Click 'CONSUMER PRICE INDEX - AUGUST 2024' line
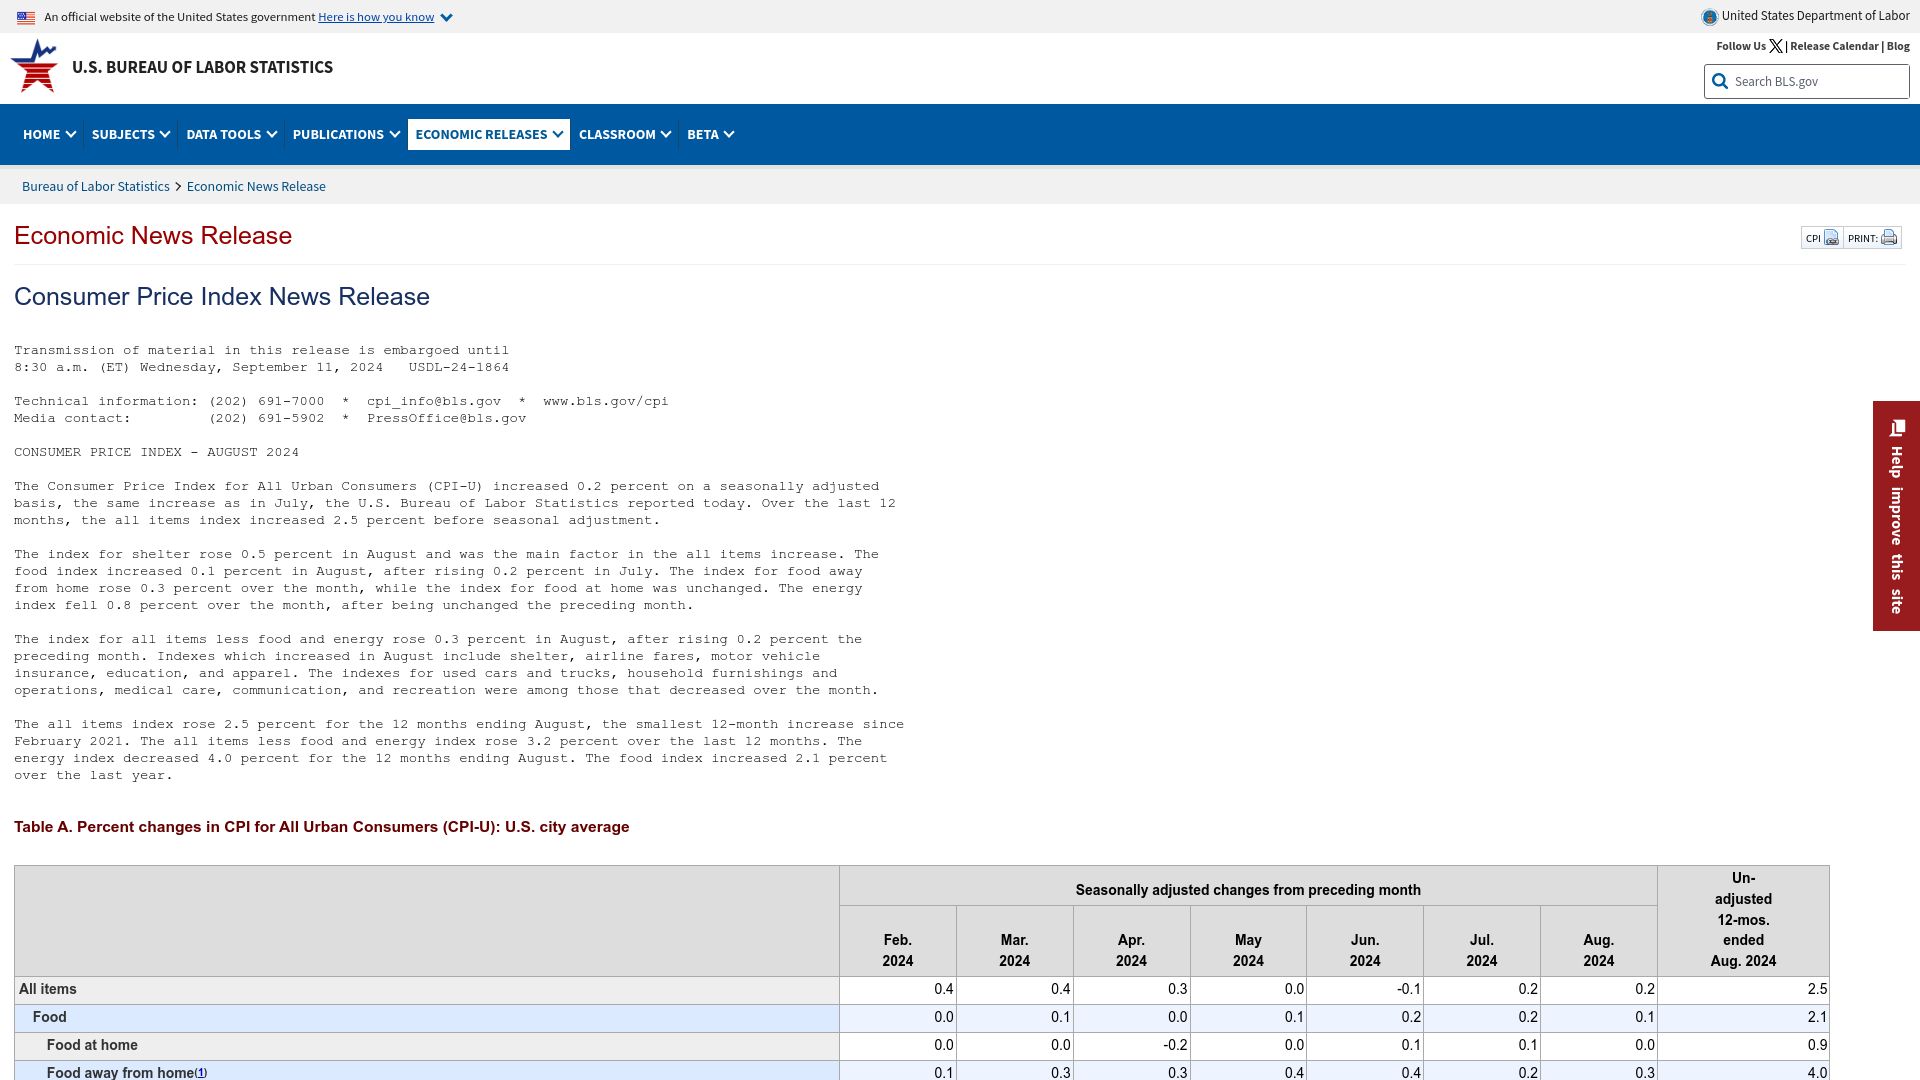This screenshot has width=1920, height=1080. coord(156,452)
